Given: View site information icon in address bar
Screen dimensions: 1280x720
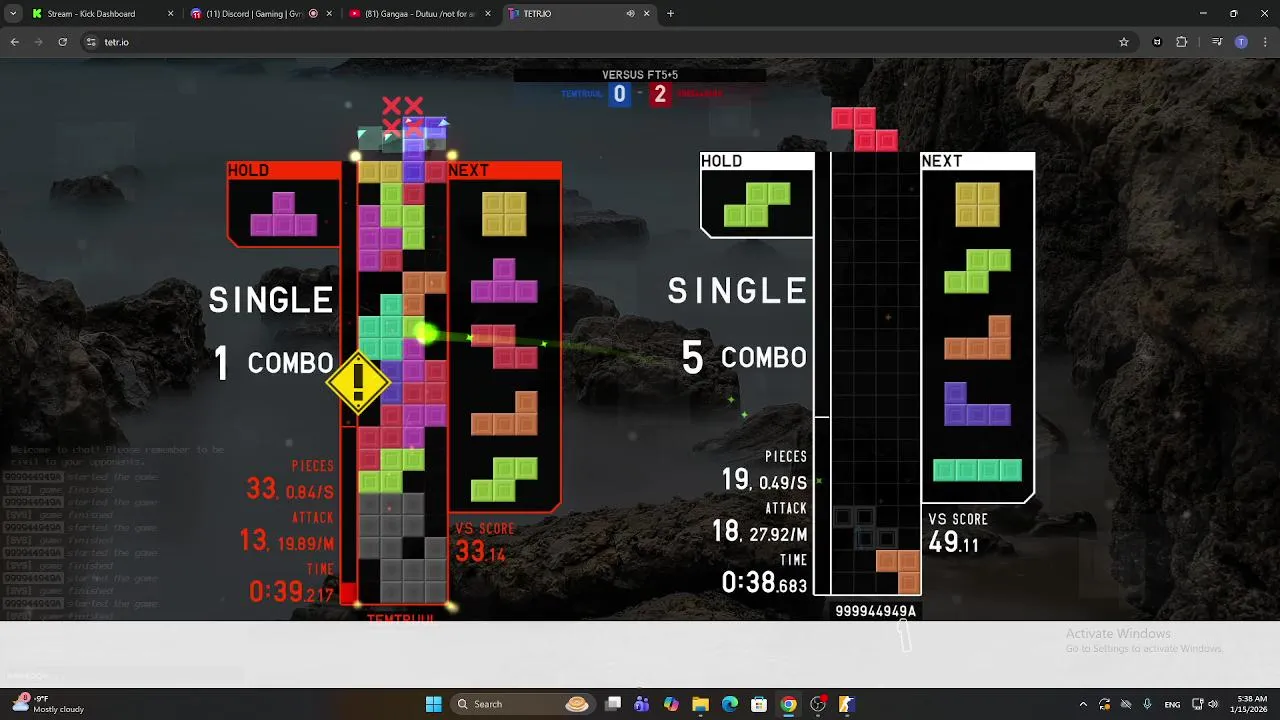Looking at the screenshot, I should pyautogui.click(x=91, y=42).
